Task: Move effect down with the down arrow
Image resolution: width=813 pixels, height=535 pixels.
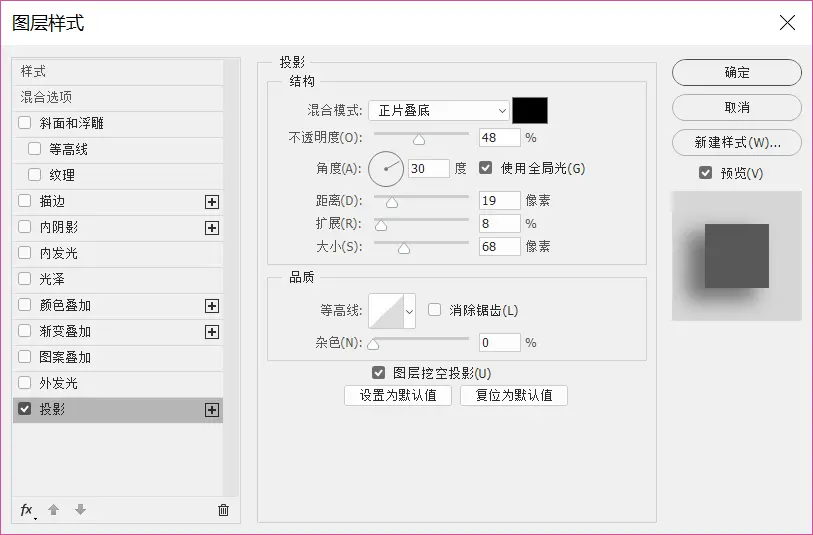Action: (80, 510)
